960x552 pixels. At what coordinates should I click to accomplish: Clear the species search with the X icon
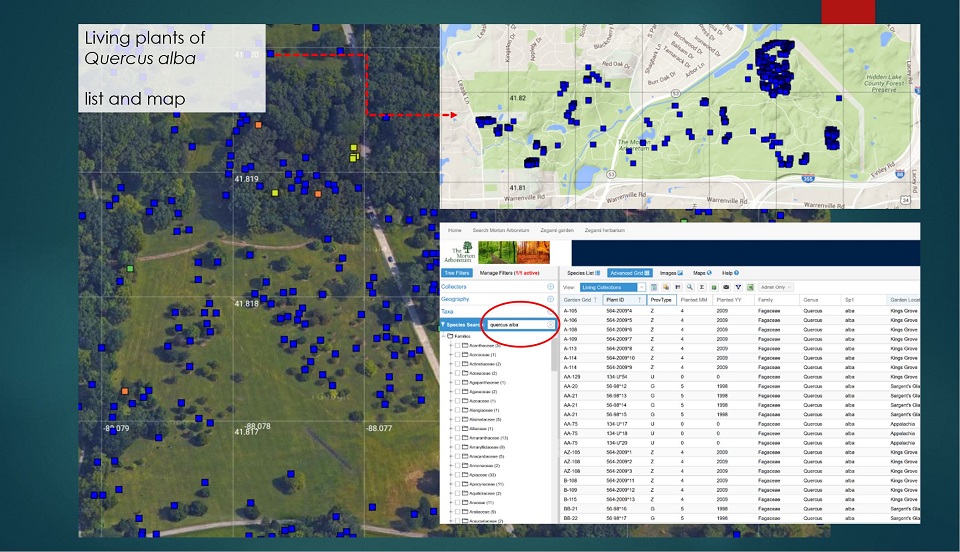point(550,325)
